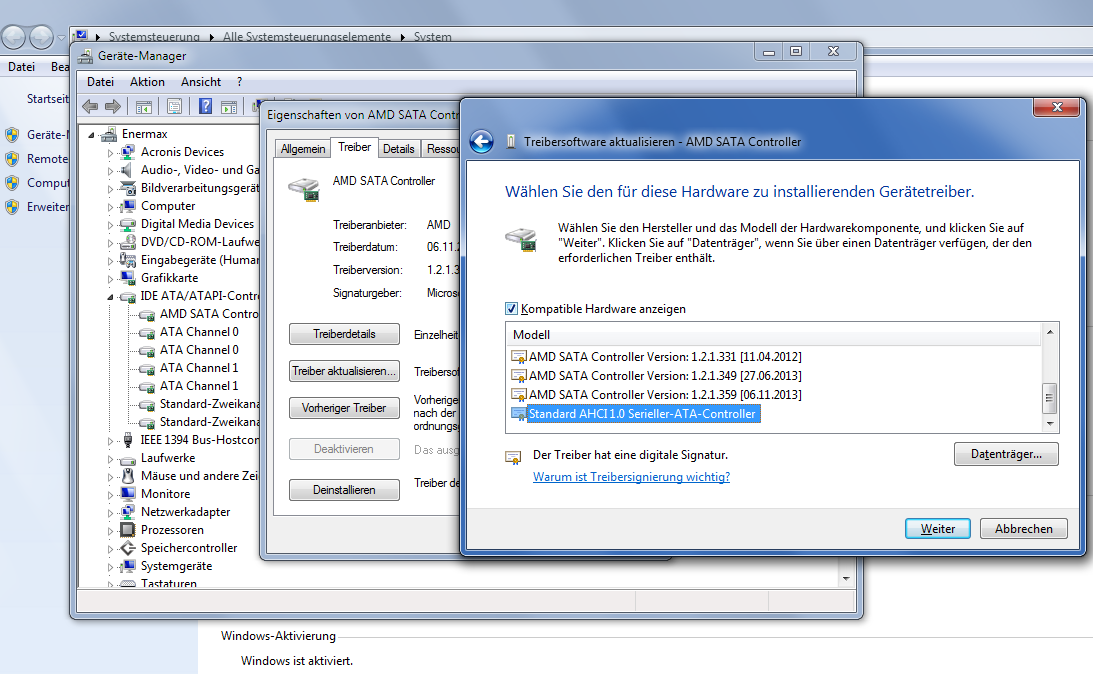Click the show/hide console tree toolbar icon
This screenshot has height=674, width=1093.
point(144,107)
